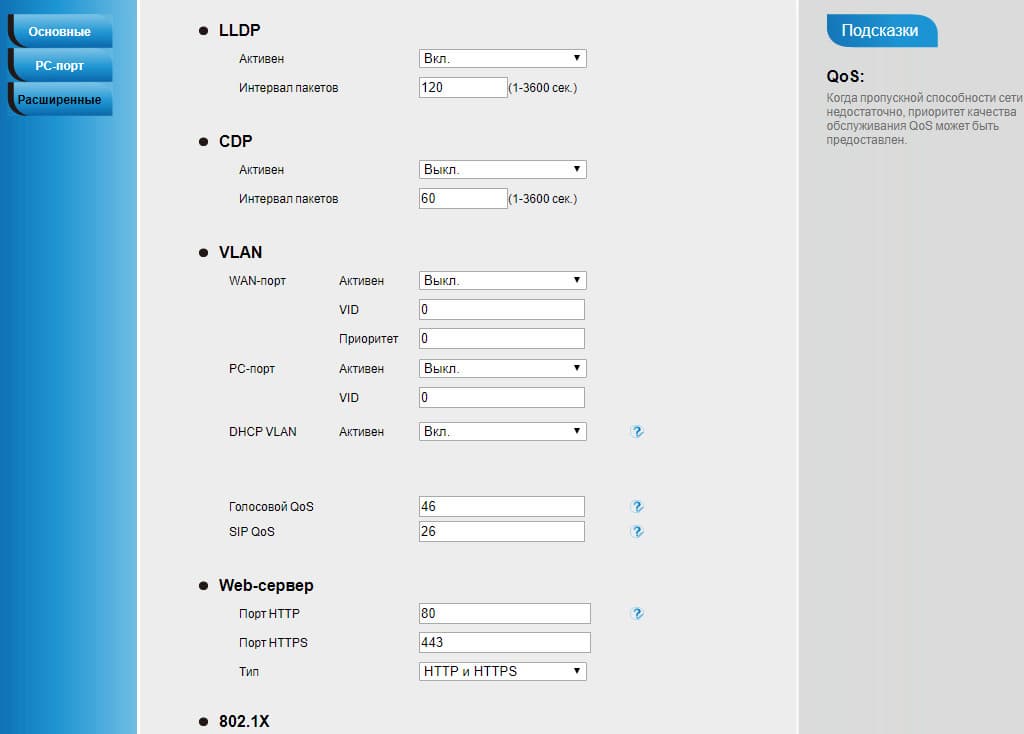Viewport: 1024px width, 734px height.
Task: Click help icon beside SIP QoS field
Action: pyautogui.click(x=637, y=532)
